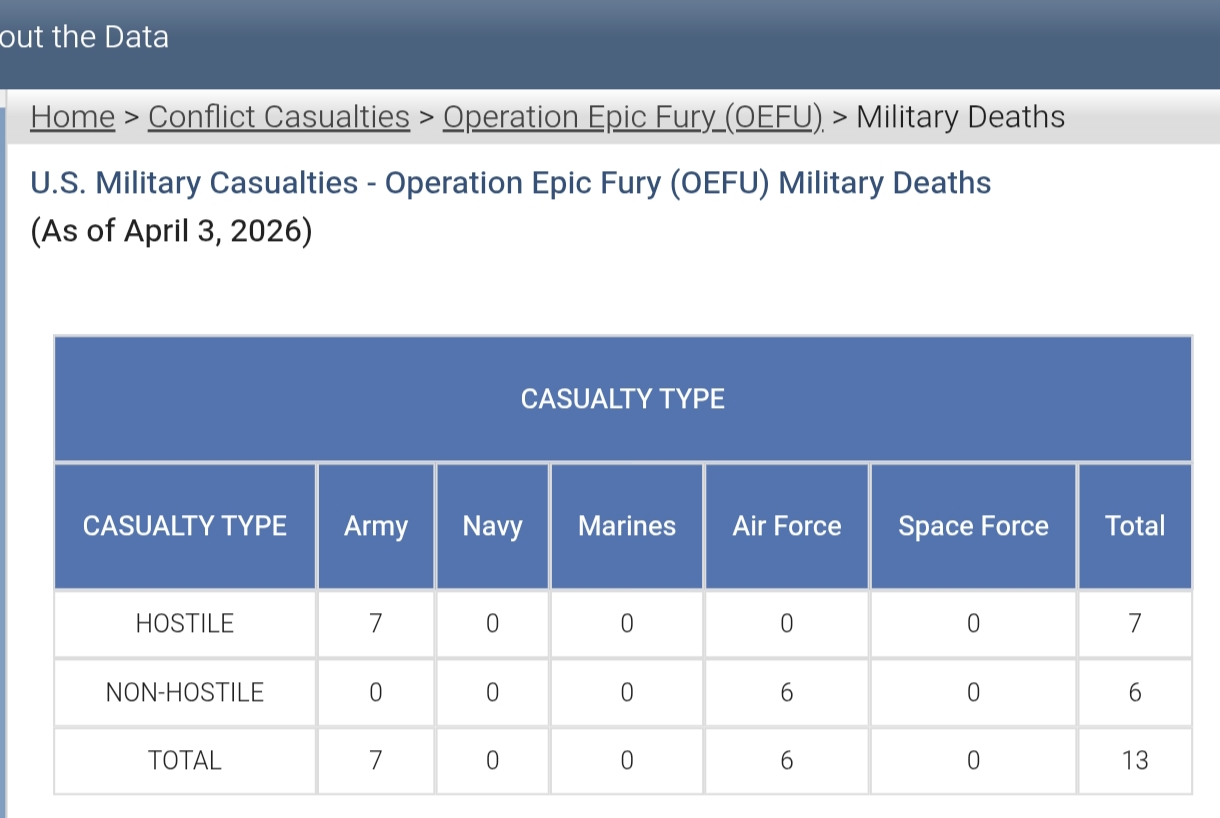The image size is (1220, 818).
Task: Select the Navy column header
Action: click(x=492, y=526)
